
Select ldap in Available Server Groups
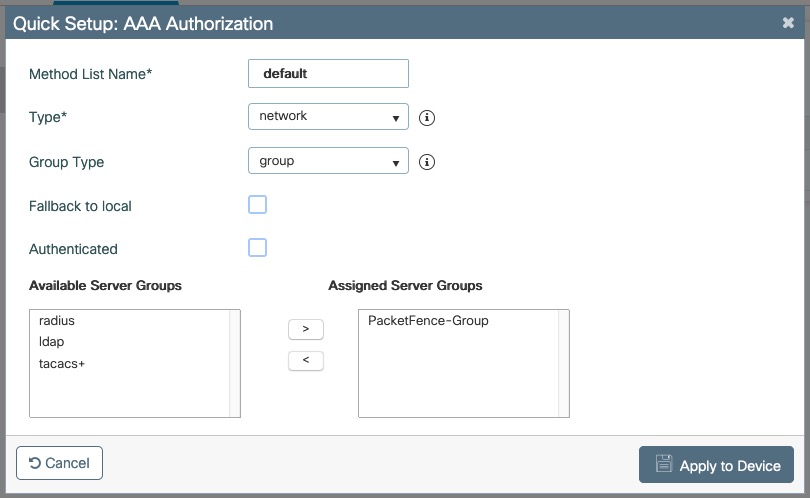(x=51, y=342)
